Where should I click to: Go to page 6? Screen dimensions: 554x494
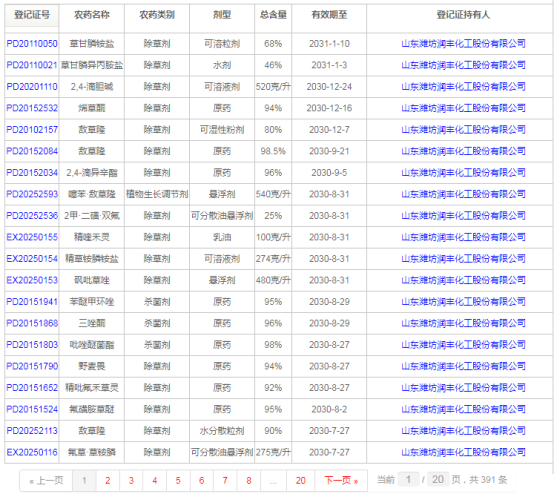(x=201, y=481)
